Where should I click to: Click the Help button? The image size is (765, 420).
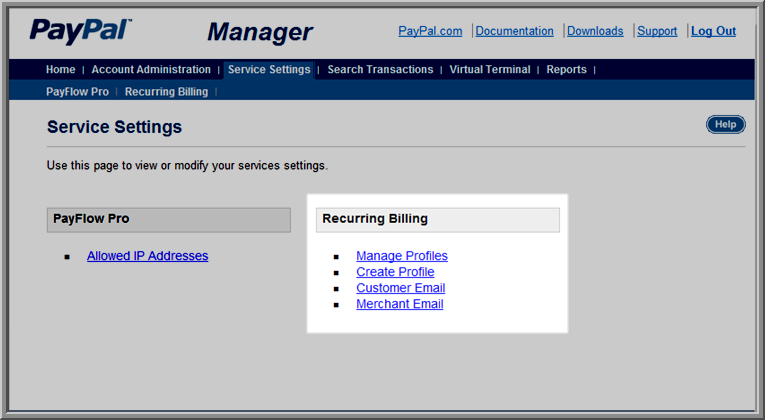(725, 124)
